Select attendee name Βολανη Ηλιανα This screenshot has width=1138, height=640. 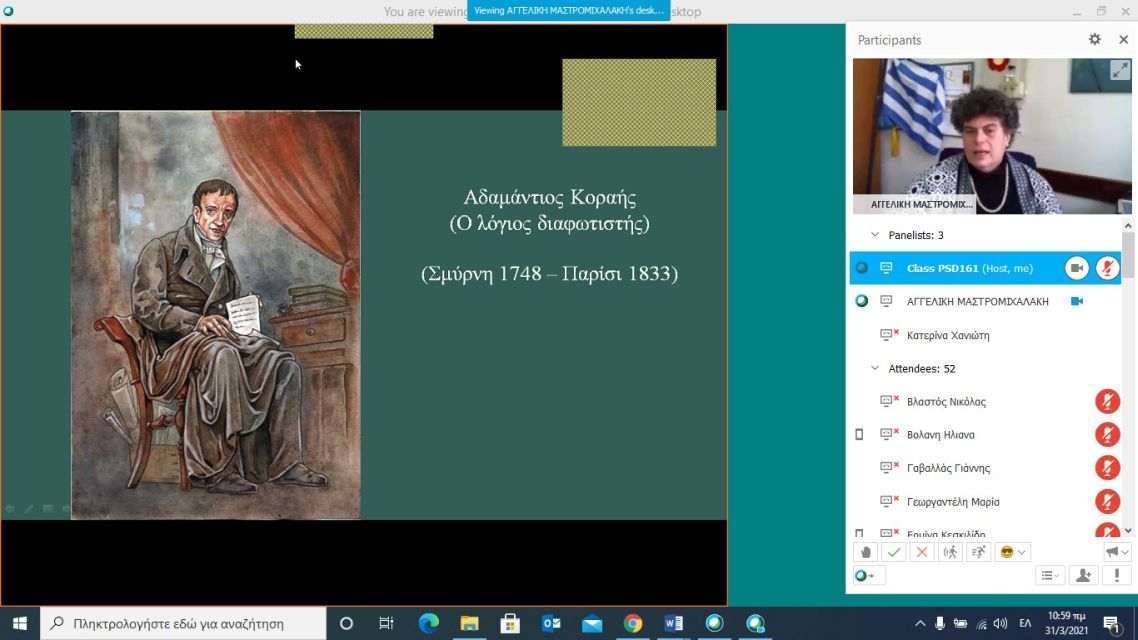941,435
